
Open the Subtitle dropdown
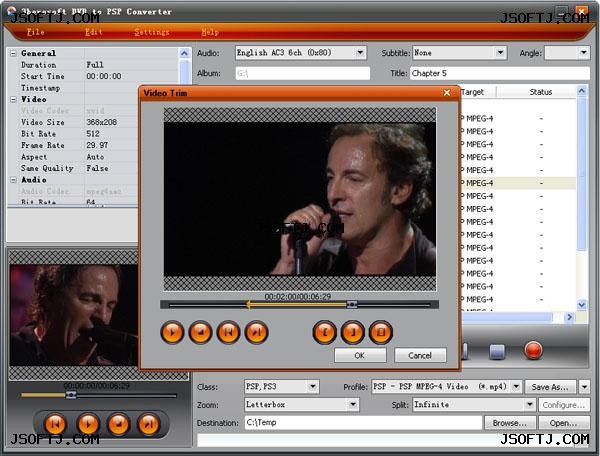coord(500,53)
